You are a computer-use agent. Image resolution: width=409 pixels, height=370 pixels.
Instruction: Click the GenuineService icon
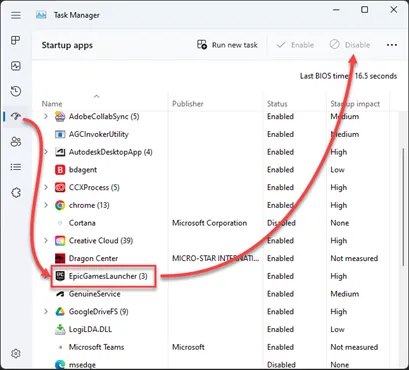click(x=60, y=294)
